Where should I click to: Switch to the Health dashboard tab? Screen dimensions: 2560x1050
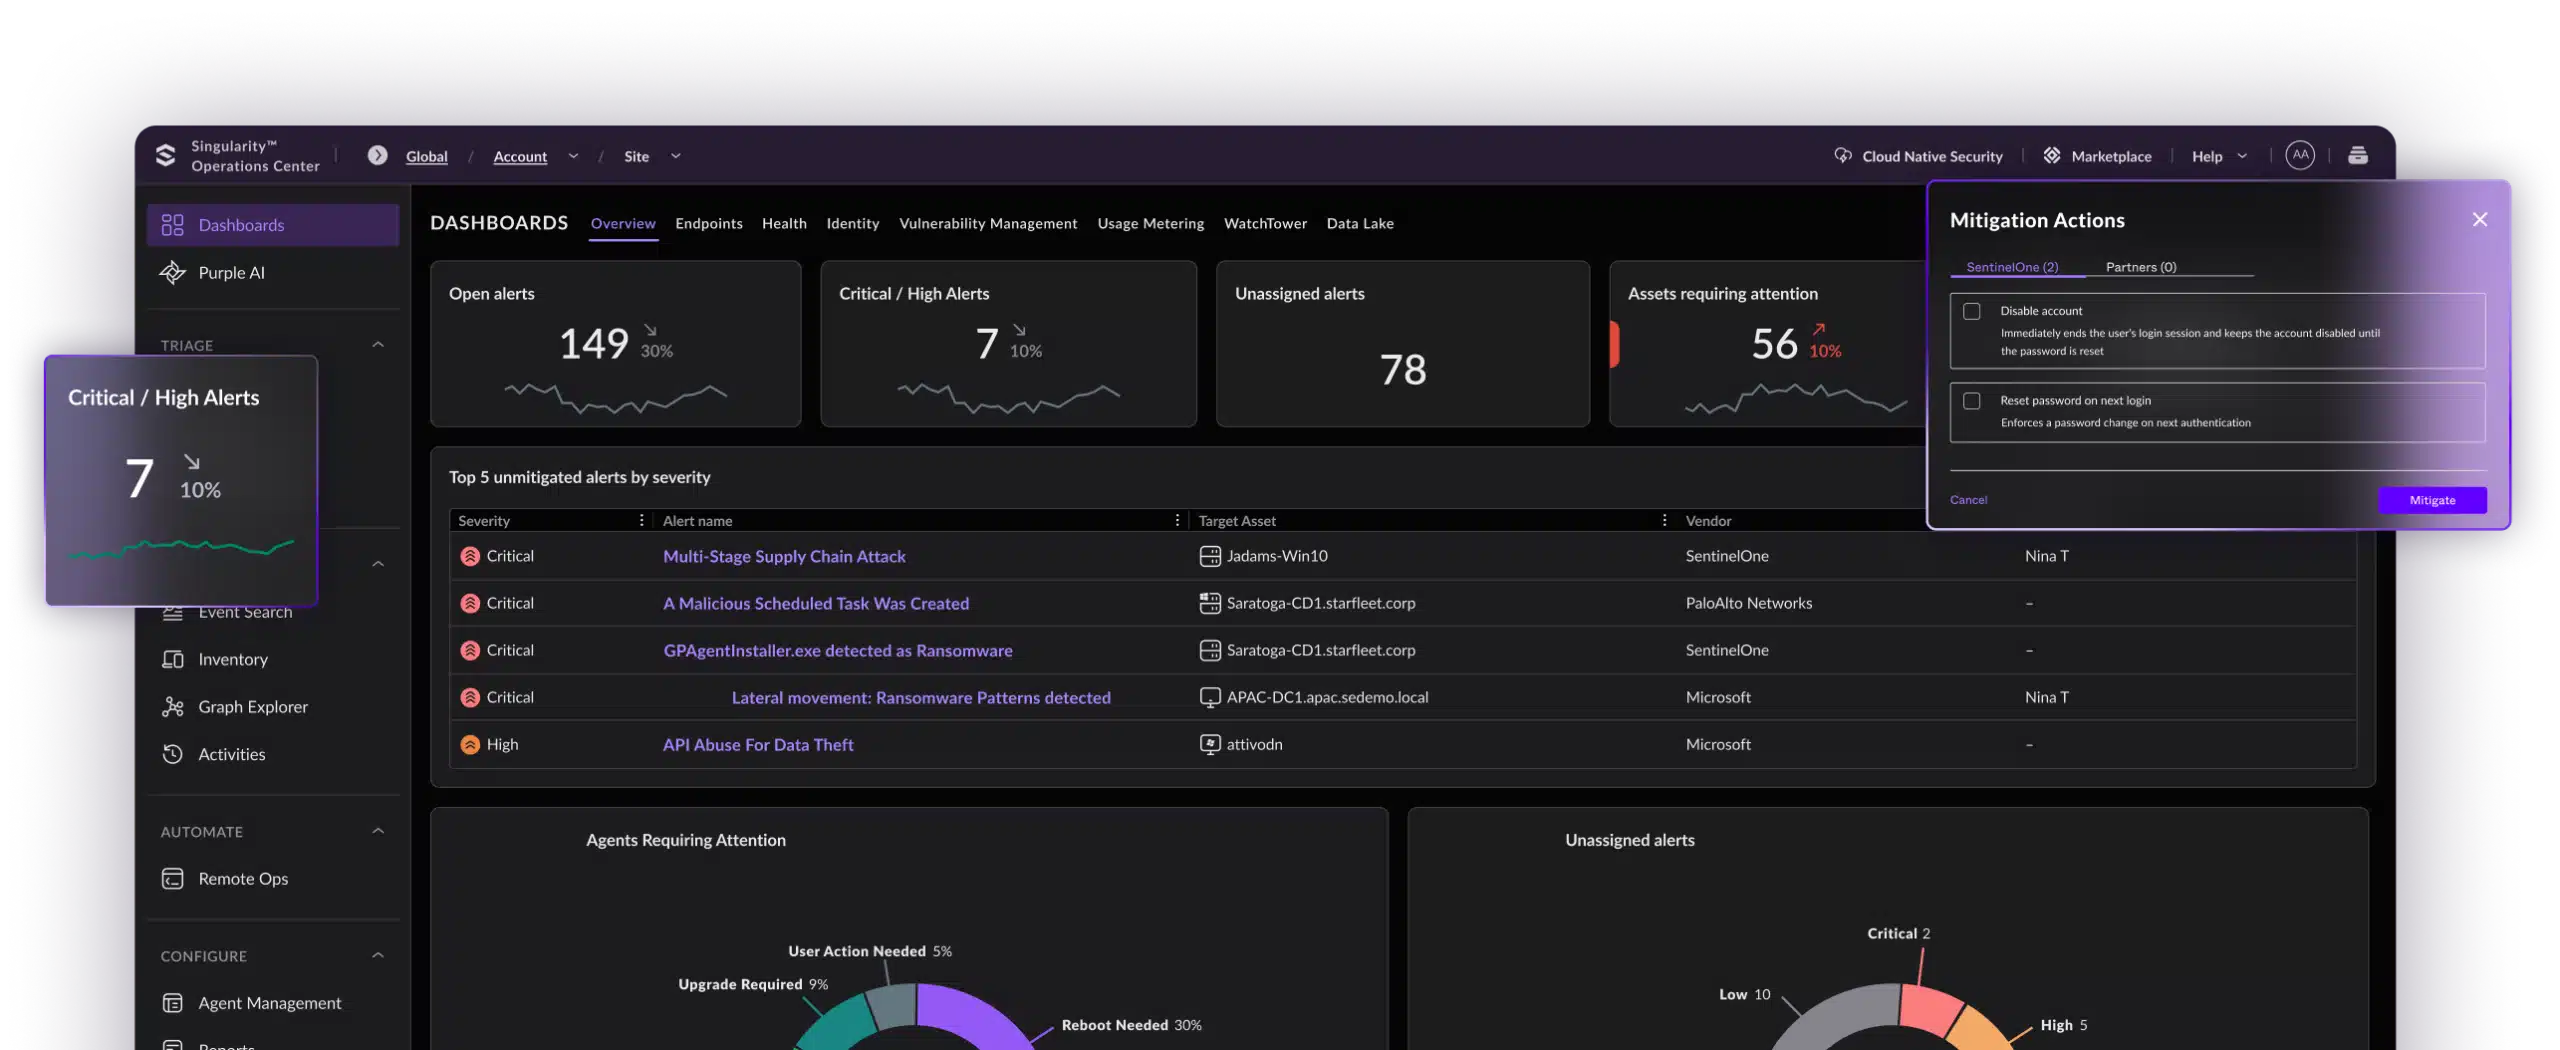pyautogui.click(x=784, y=223)
